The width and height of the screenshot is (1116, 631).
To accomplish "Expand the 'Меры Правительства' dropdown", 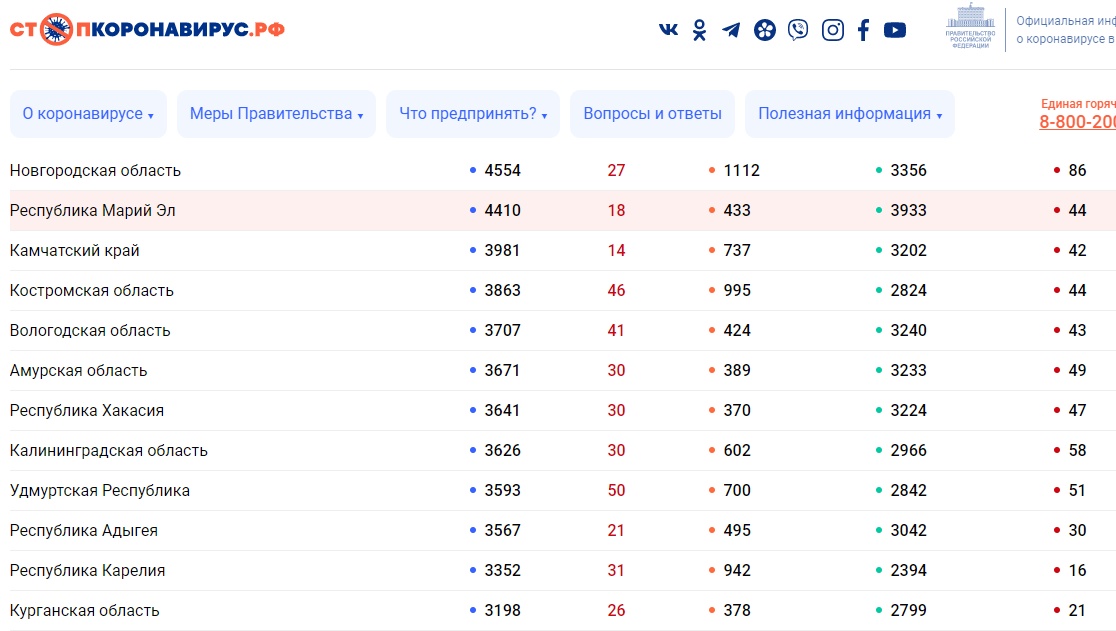I will click(x=276, y=114).
